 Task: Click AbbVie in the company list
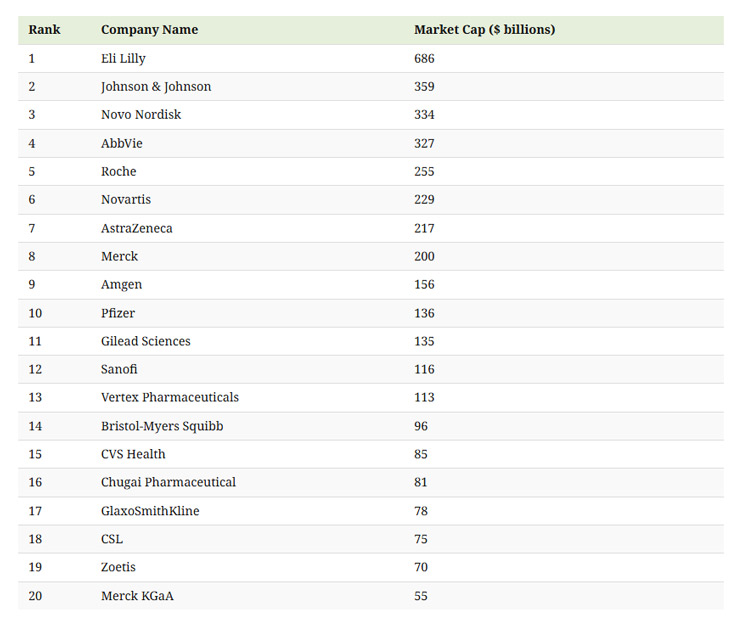(x=122, y=144)
